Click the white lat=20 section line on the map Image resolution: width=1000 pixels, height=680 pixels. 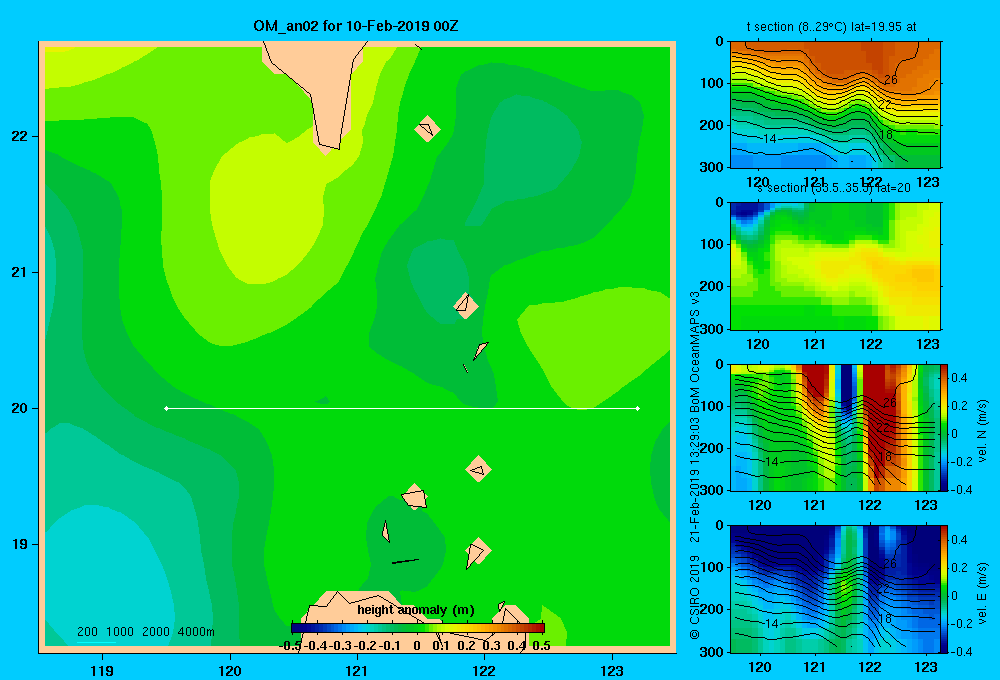click(402, 408)
